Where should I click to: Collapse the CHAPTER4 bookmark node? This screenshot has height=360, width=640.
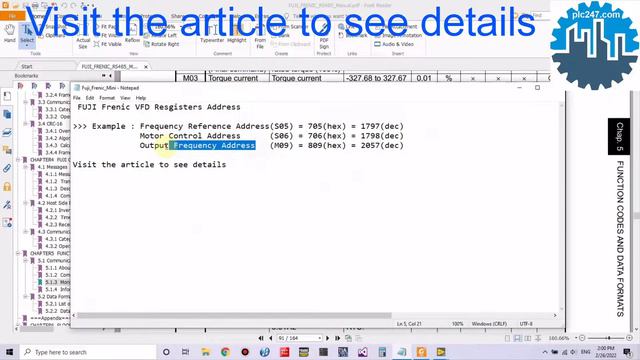pos(18,160)
